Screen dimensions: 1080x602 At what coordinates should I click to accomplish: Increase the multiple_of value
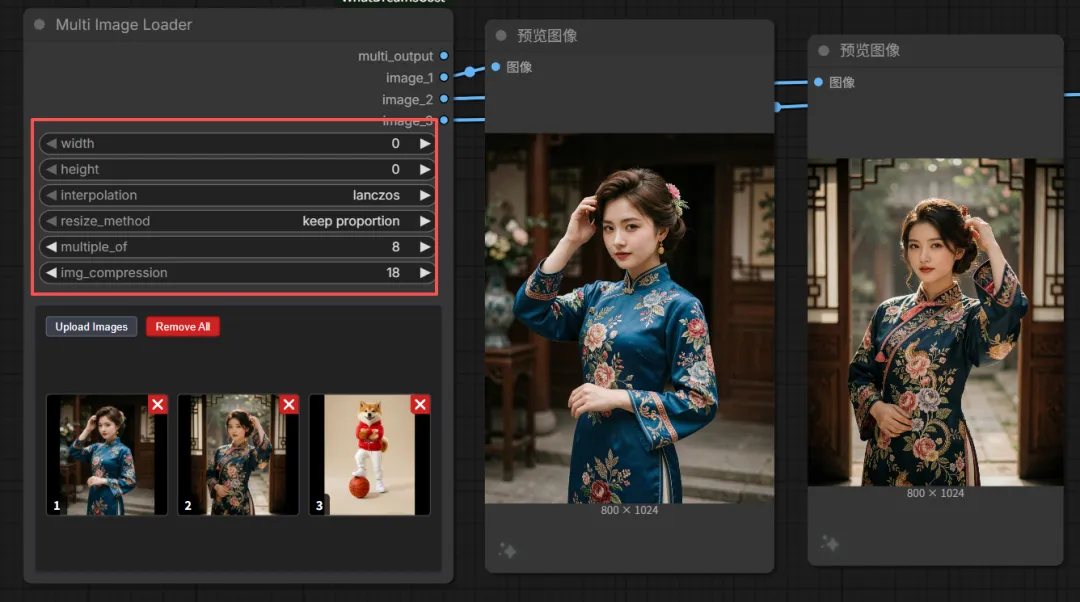click(x=425, y=247)
